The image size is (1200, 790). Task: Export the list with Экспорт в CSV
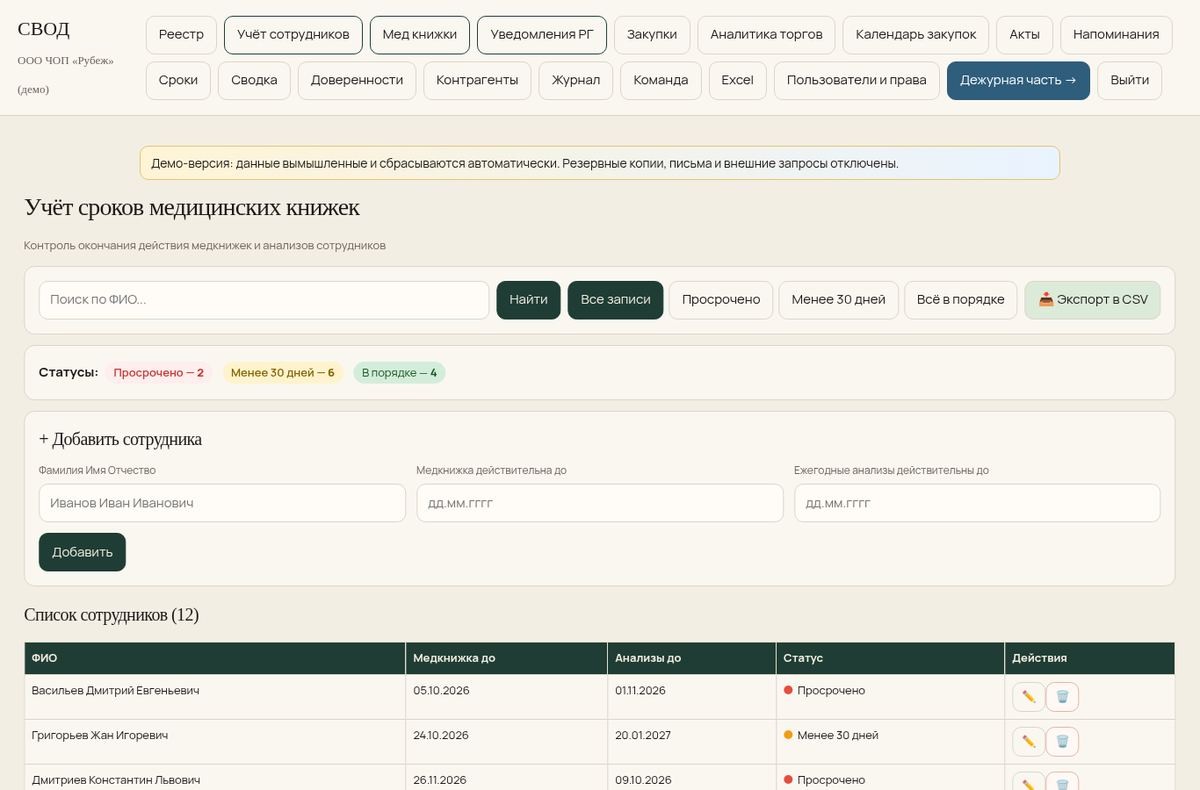coord(1093,300)
